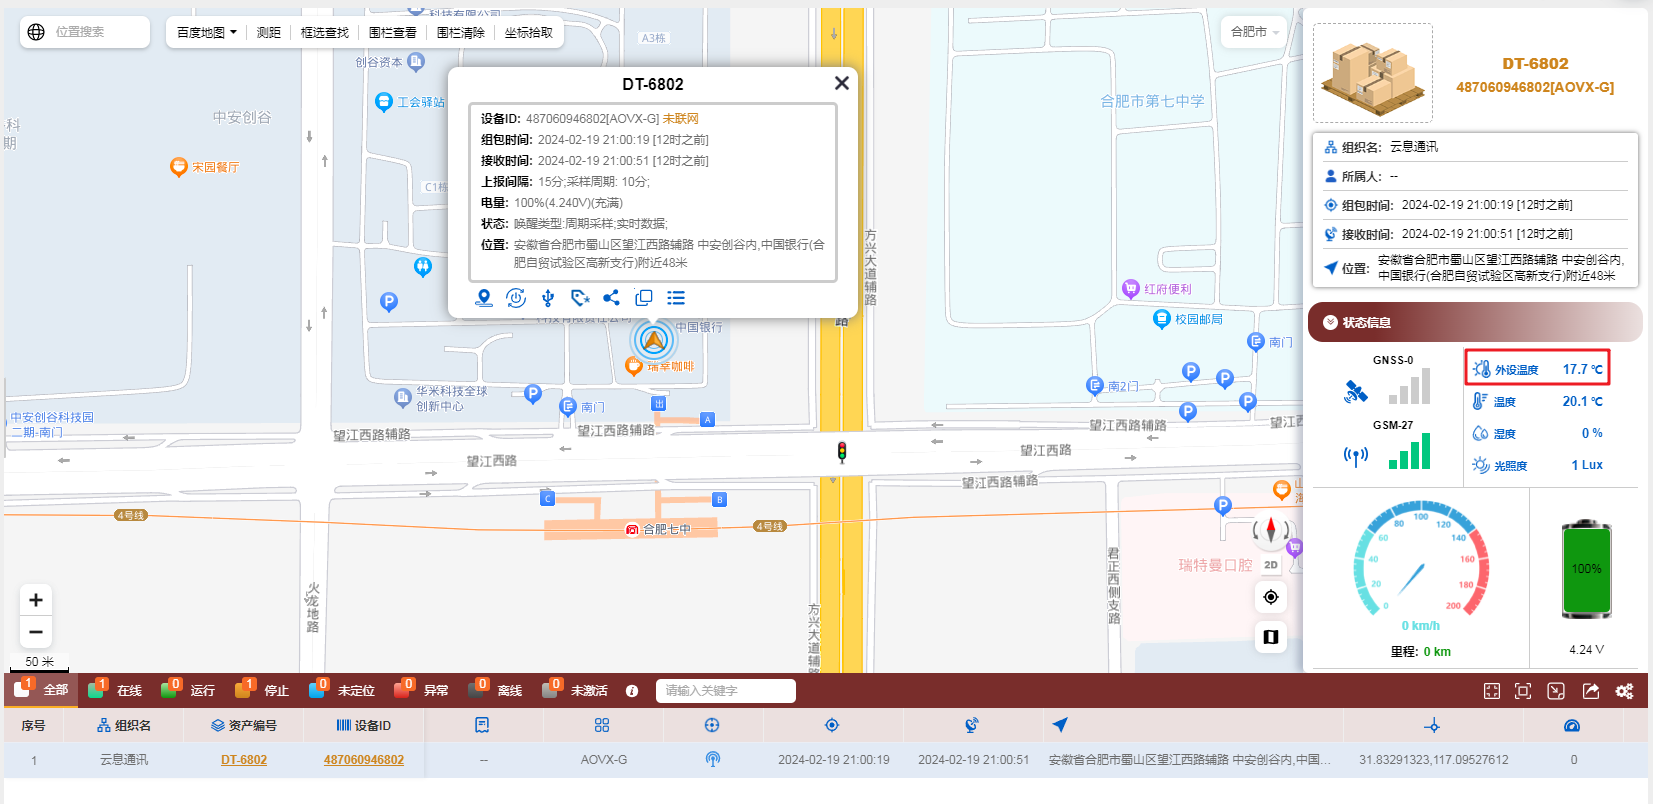Click the power restart icon in popup

pyautogui.click(x=516, y=298)
